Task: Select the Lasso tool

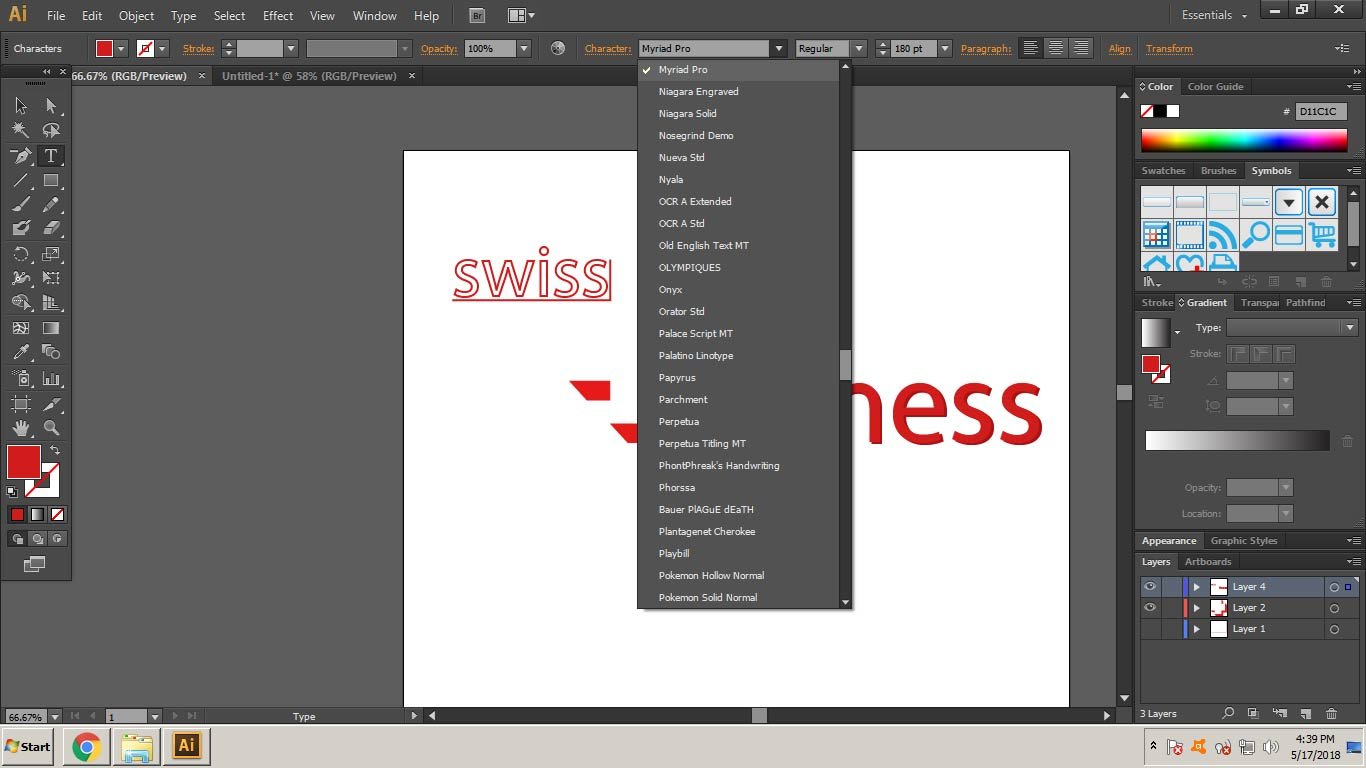Action: [51, 130]
